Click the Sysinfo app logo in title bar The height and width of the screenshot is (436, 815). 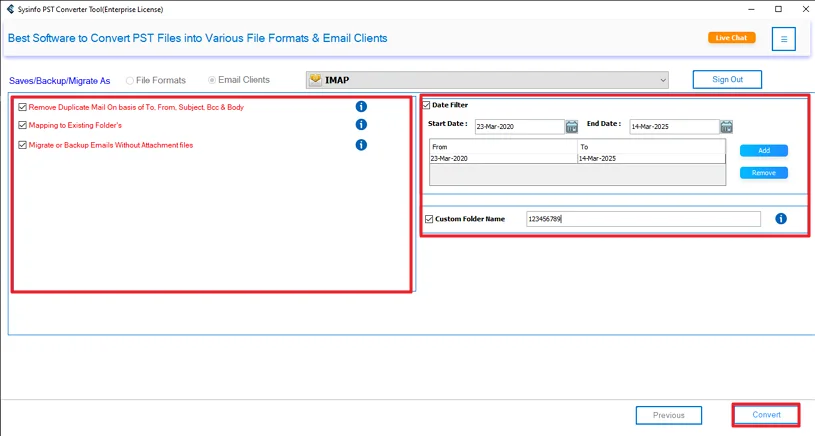click(10, 9)
